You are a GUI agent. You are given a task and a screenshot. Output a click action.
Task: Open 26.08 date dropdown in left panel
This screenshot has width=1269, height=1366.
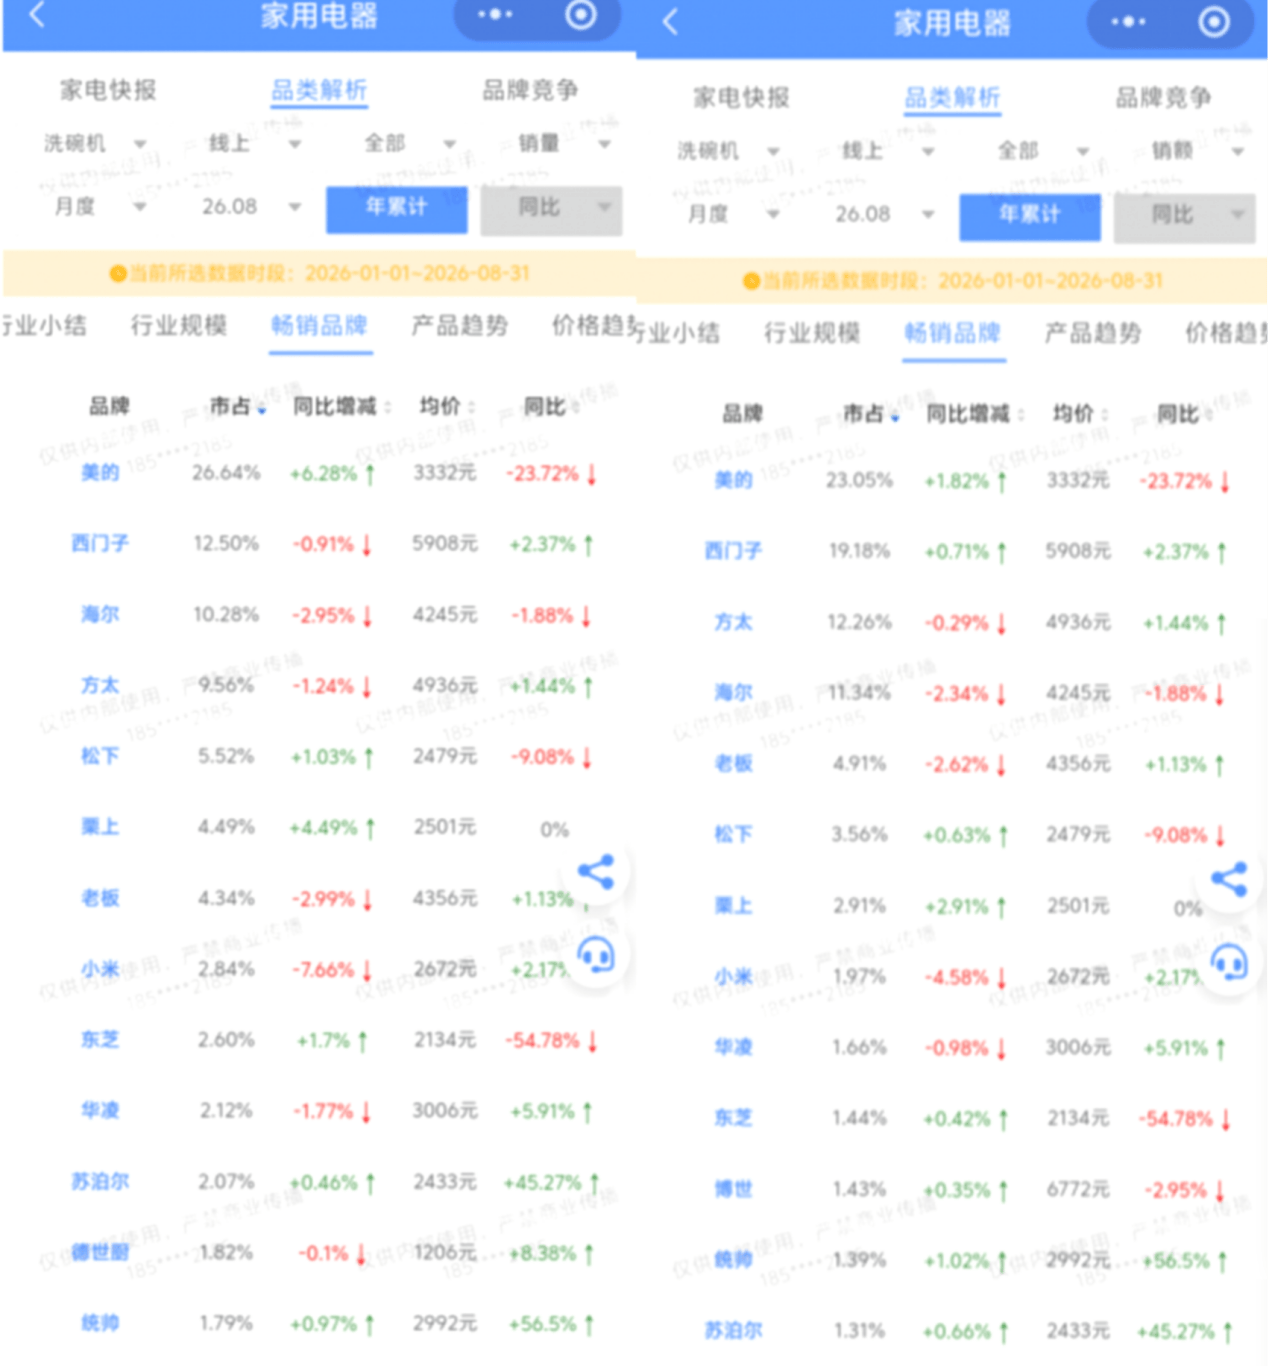pos(251,207)
